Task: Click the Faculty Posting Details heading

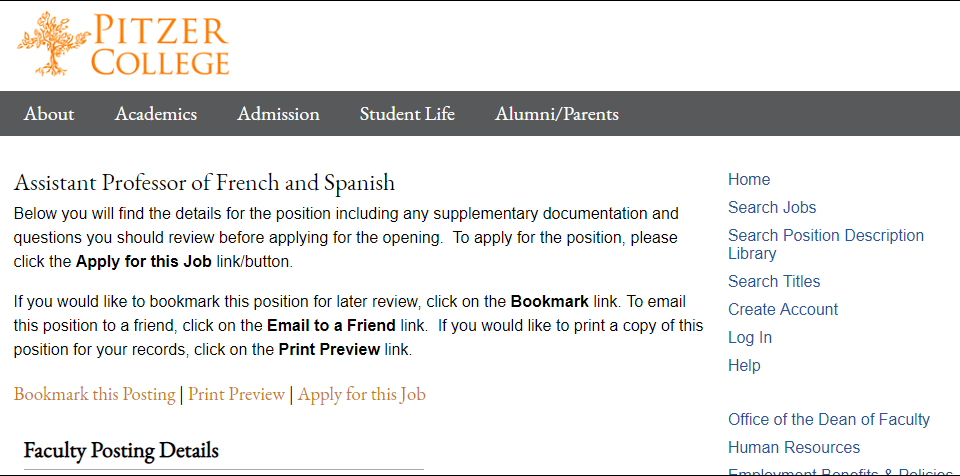Action: coord(121,450)
